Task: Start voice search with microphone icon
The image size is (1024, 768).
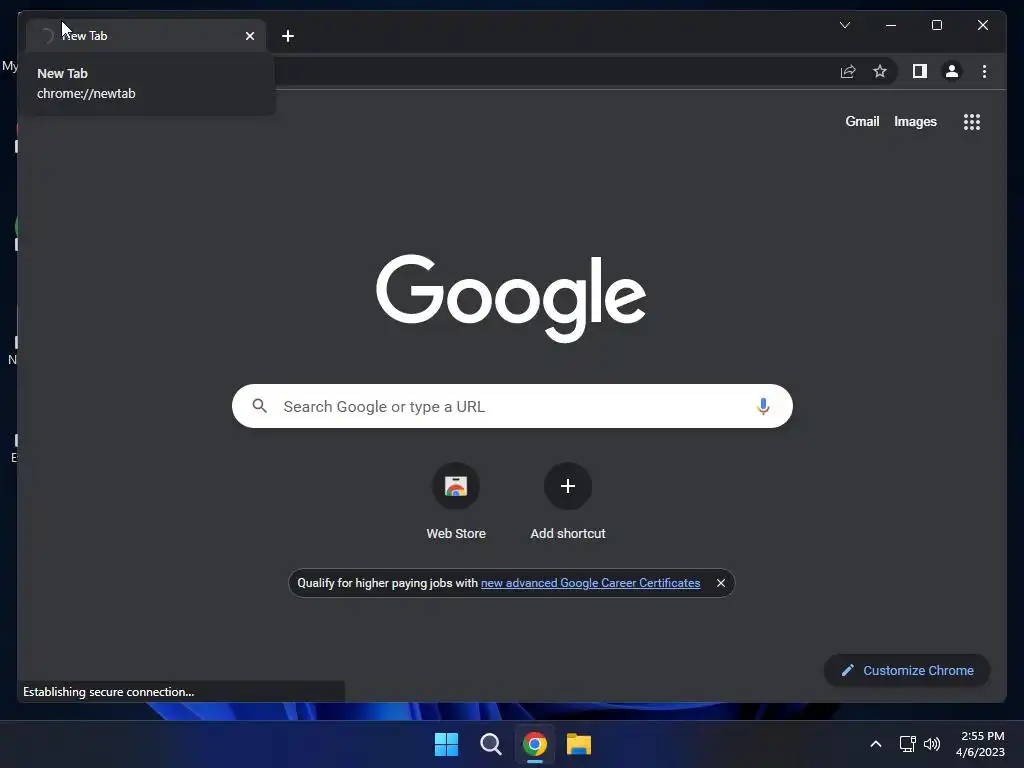Action: tap(763, 406)
